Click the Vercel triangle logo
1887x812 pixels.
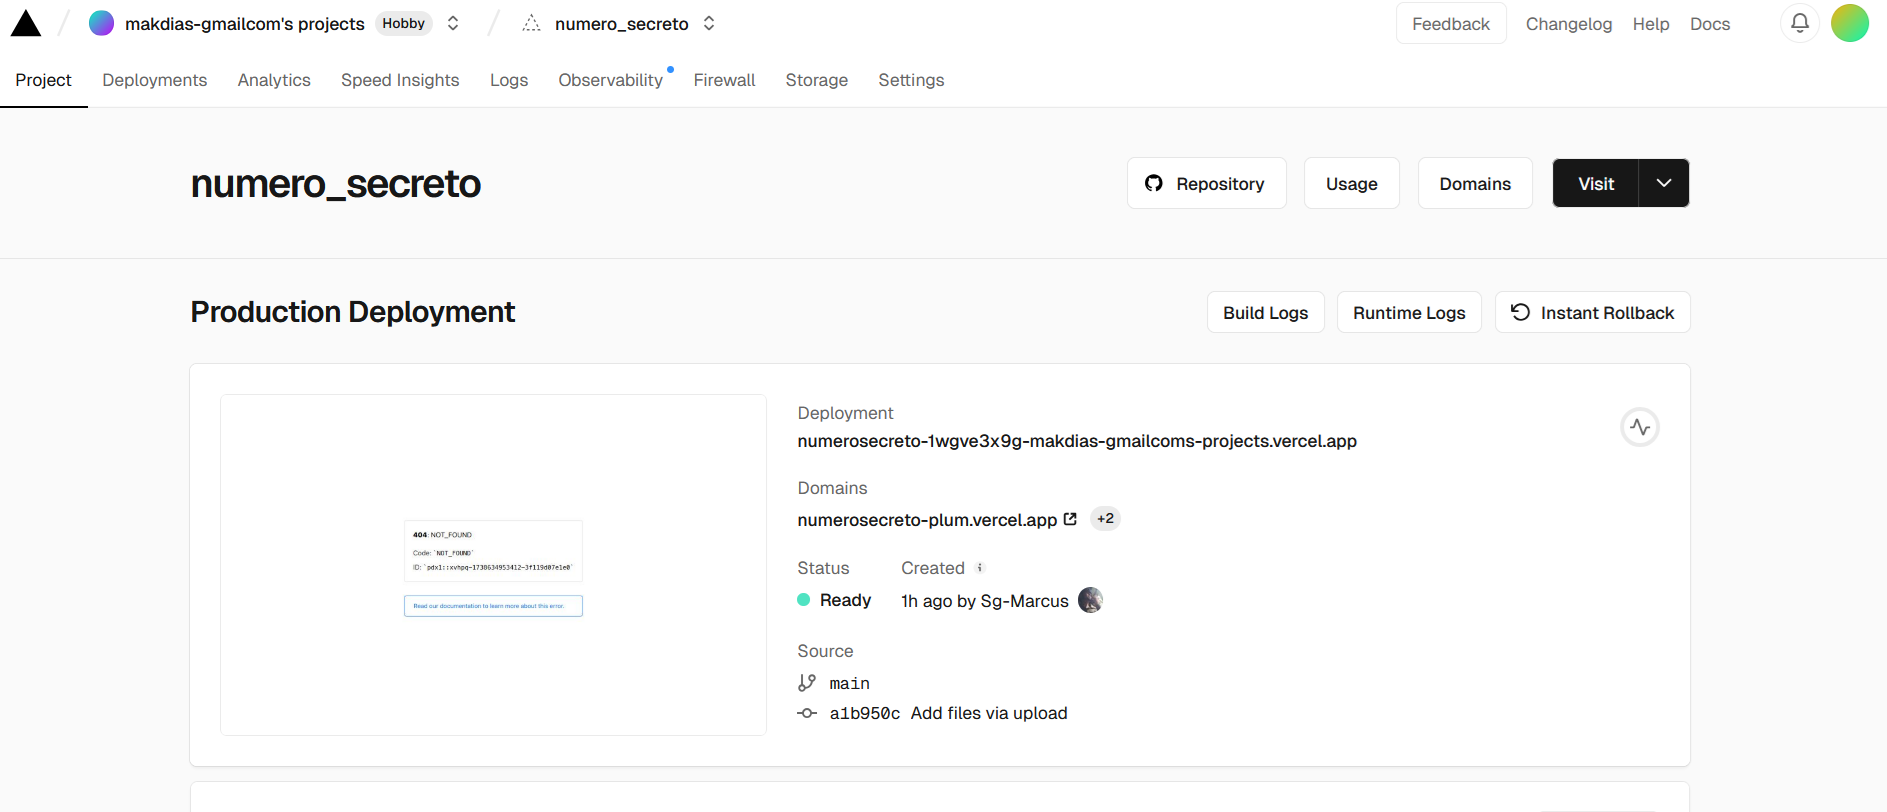click(26, 23)
